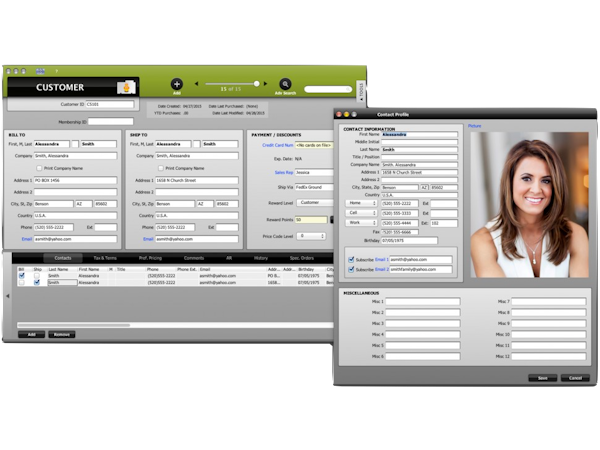Open the Tools side tab
600x450 pixels.
(360, 91)
